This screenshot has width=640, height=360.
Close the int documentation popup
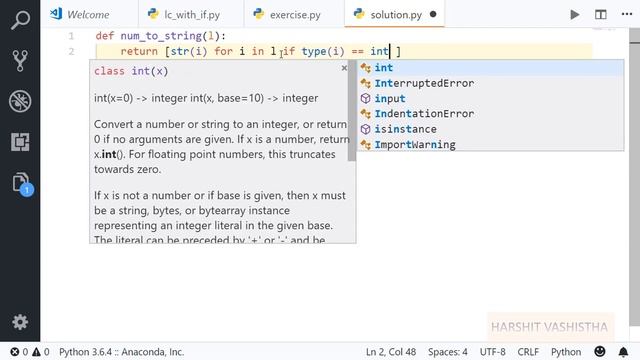[344, 68]
